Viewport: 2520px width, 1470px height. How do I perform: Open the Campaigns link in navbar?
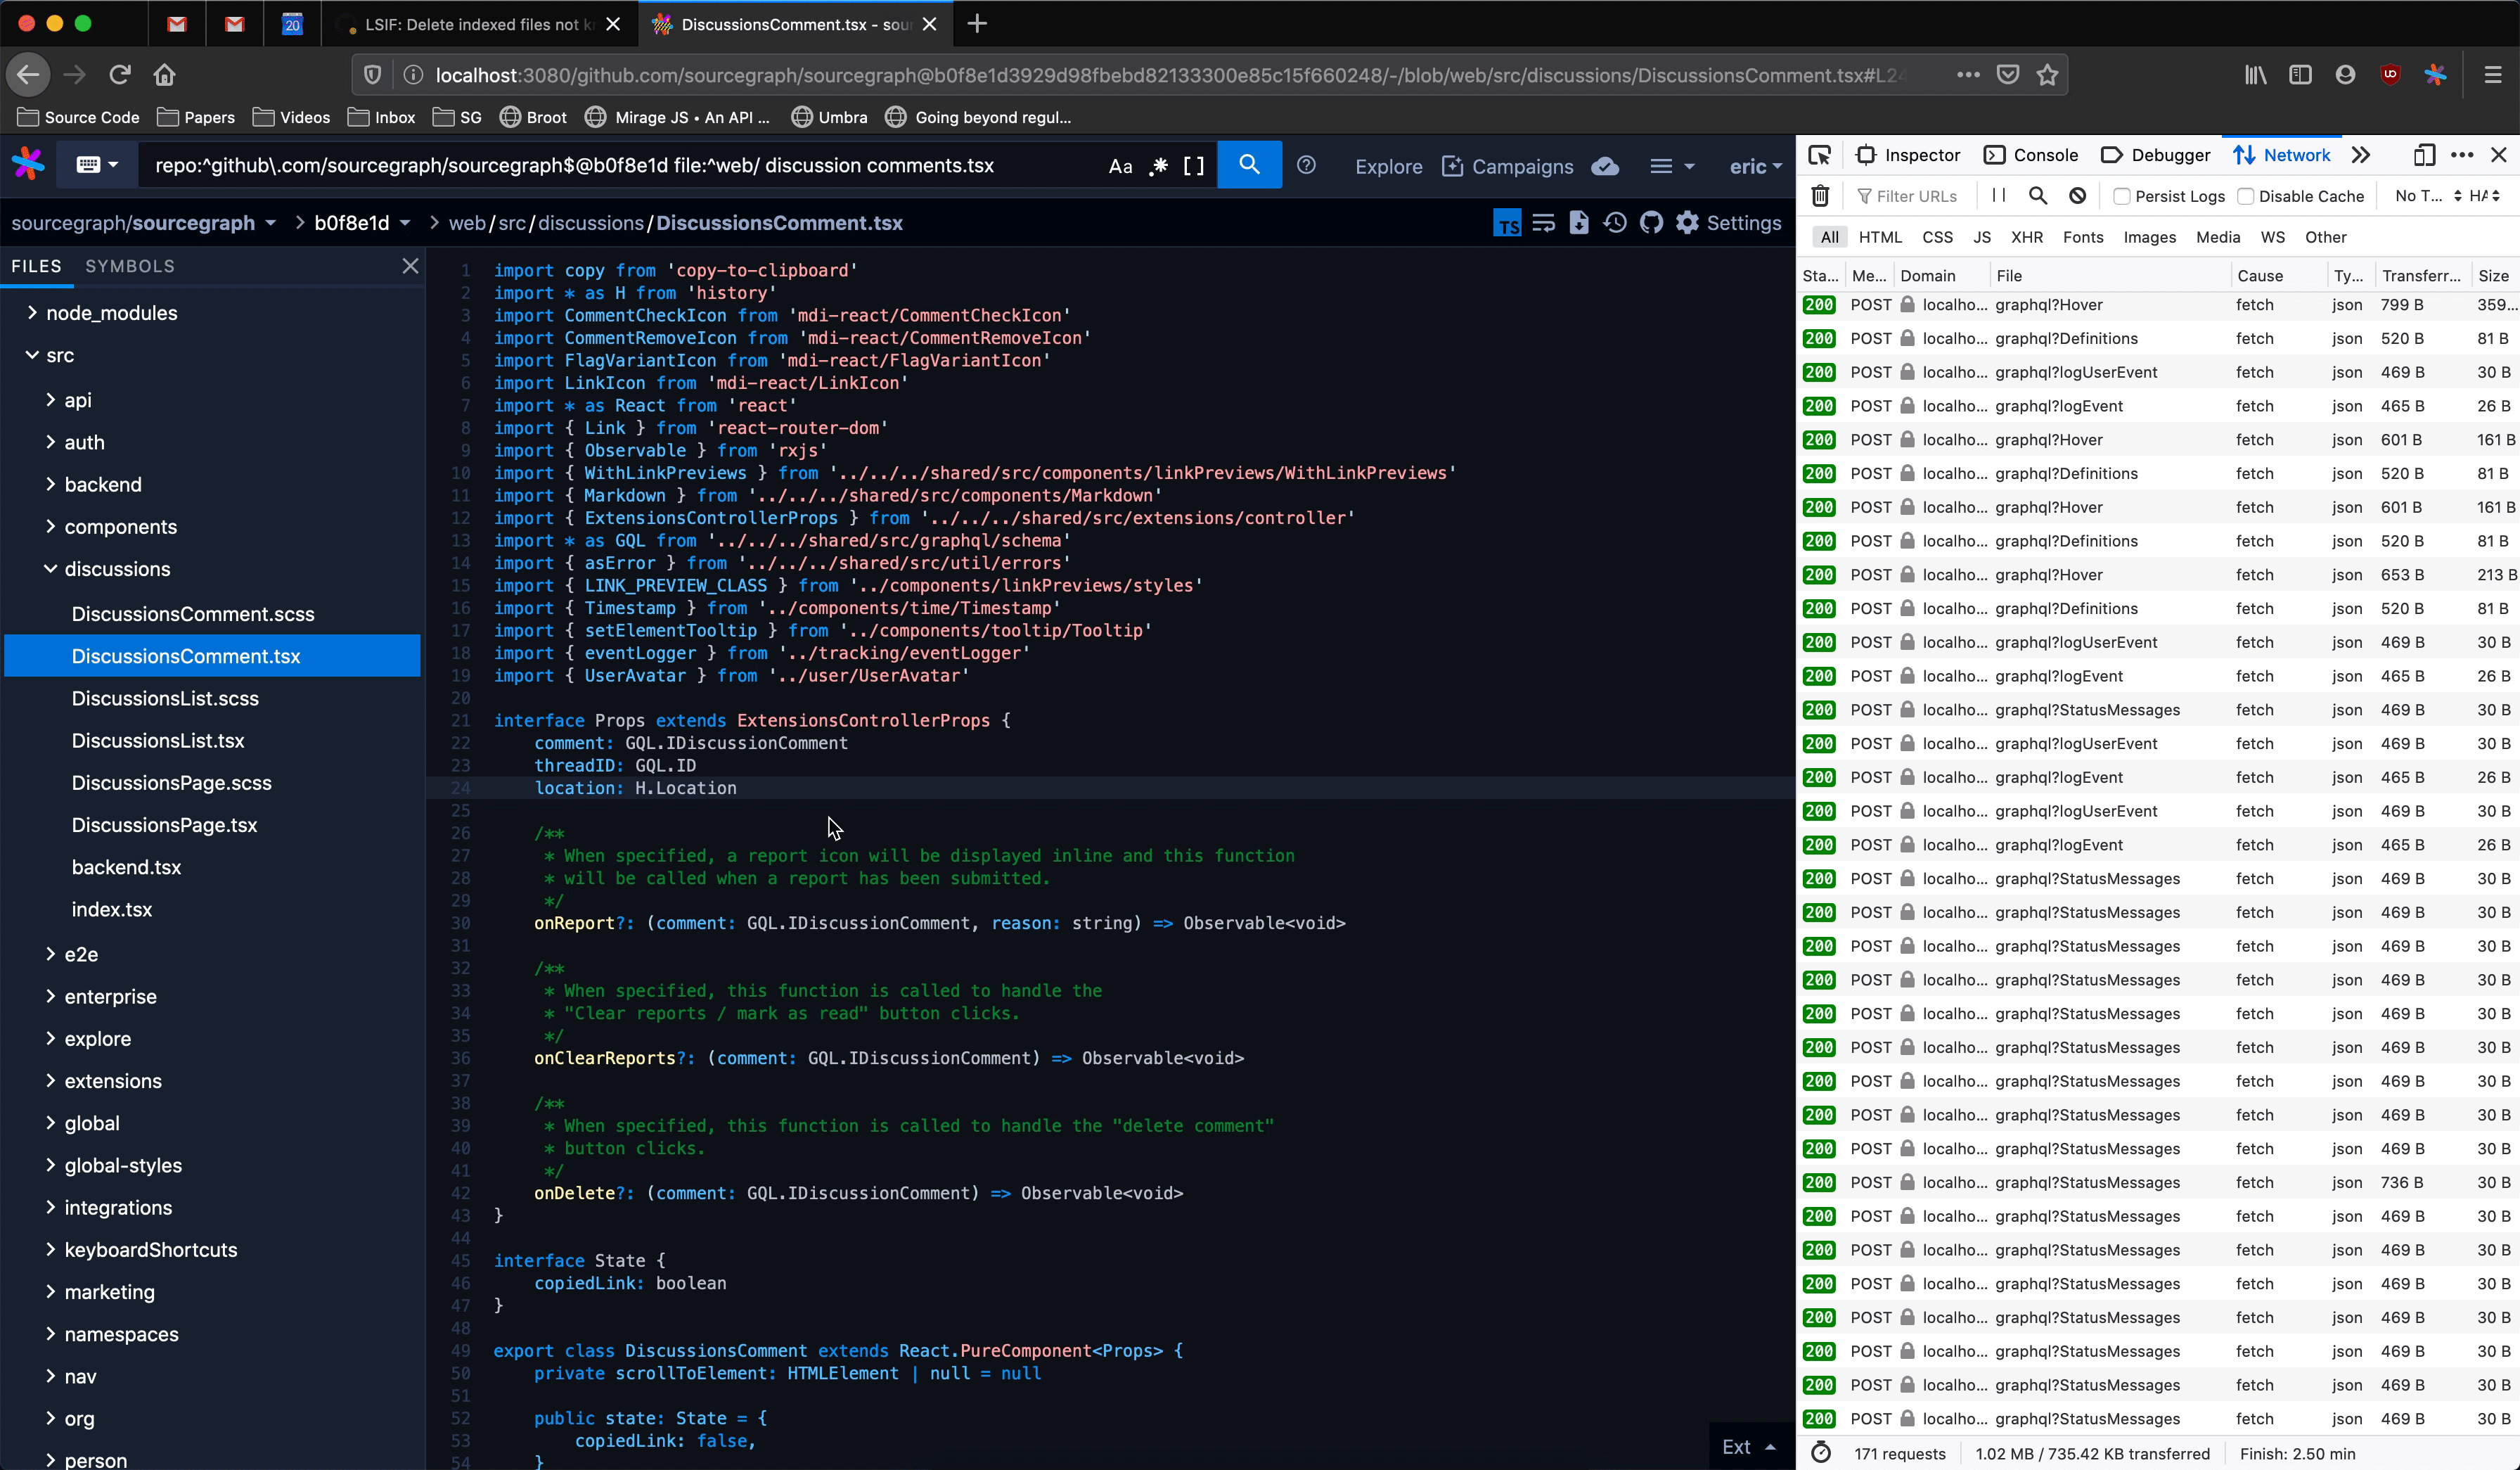pyautogui.click(x=1508, y=166)
